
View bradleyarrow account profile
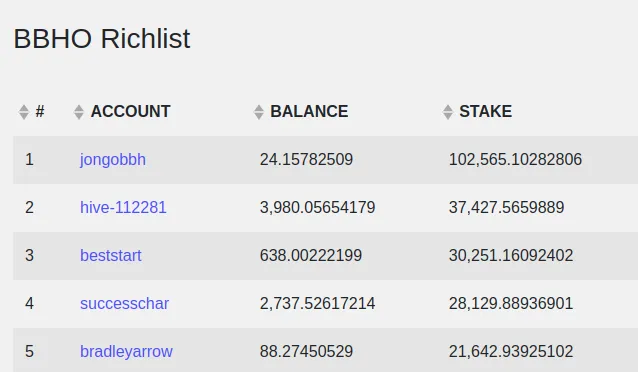coord(126,352)
